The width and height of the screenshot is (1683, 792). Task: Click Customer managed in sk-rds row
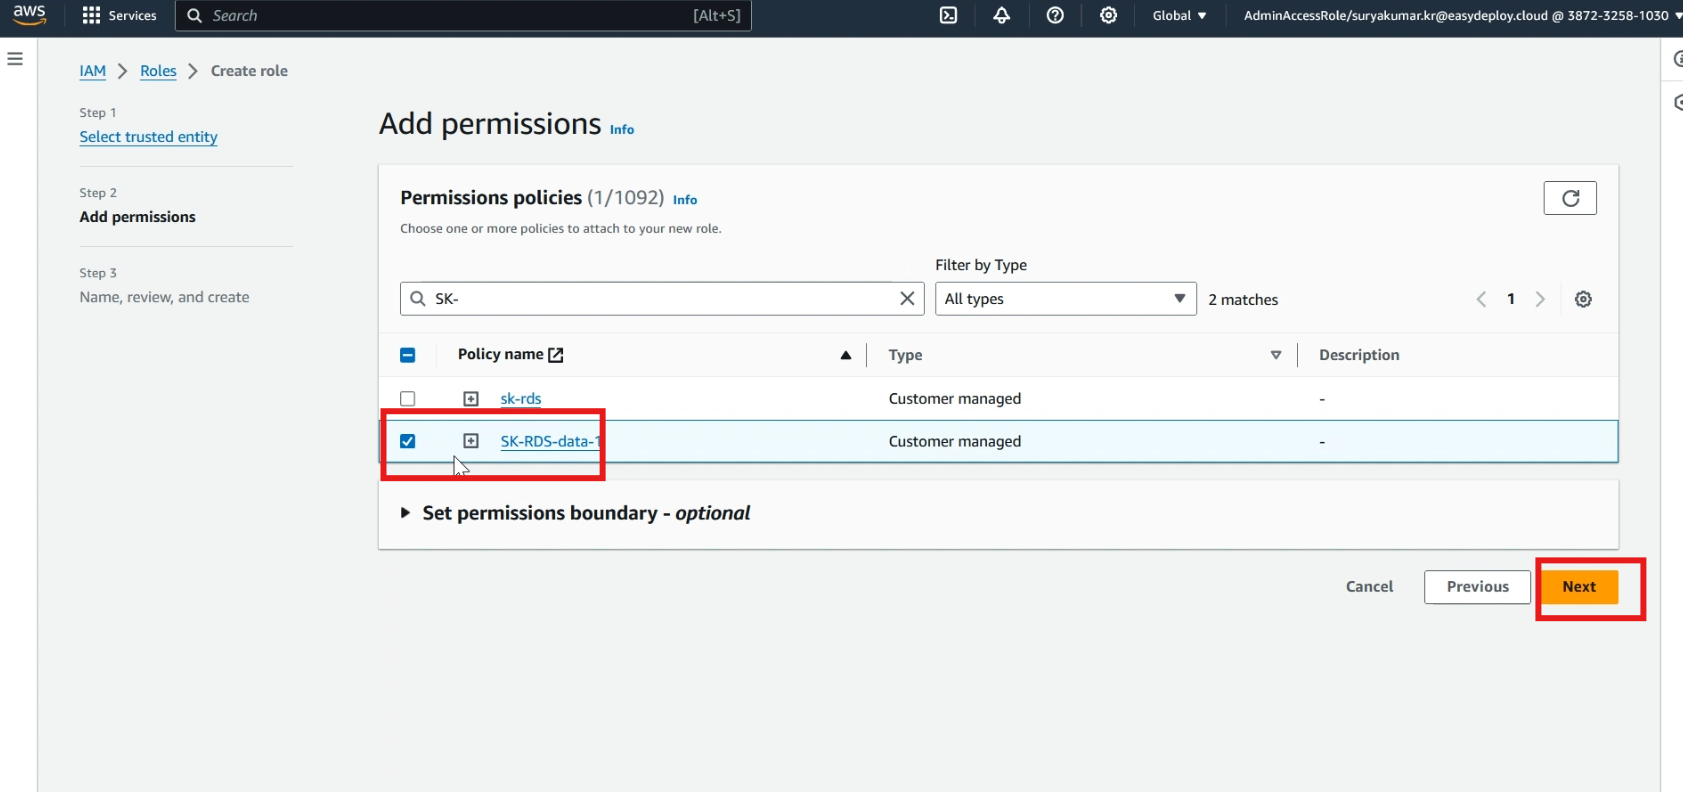click(x=955, y=399)
